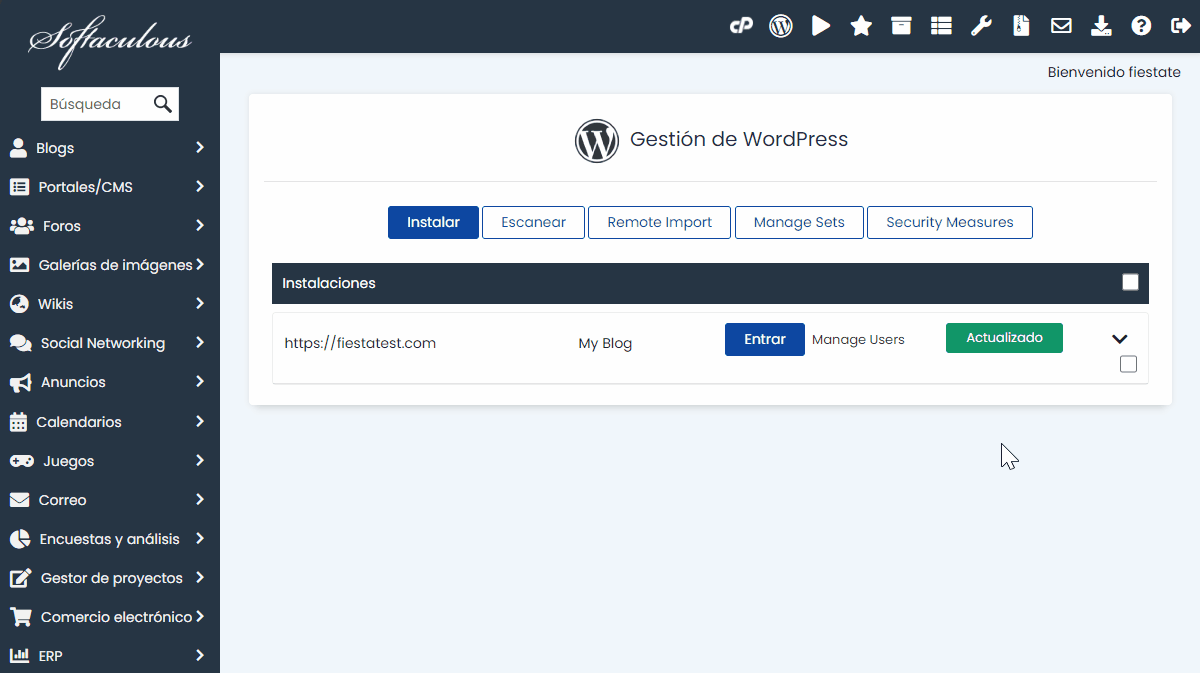Expand the Calendarios category chevron
Screen dimensions: 1200x673
(x=200, y=422)
